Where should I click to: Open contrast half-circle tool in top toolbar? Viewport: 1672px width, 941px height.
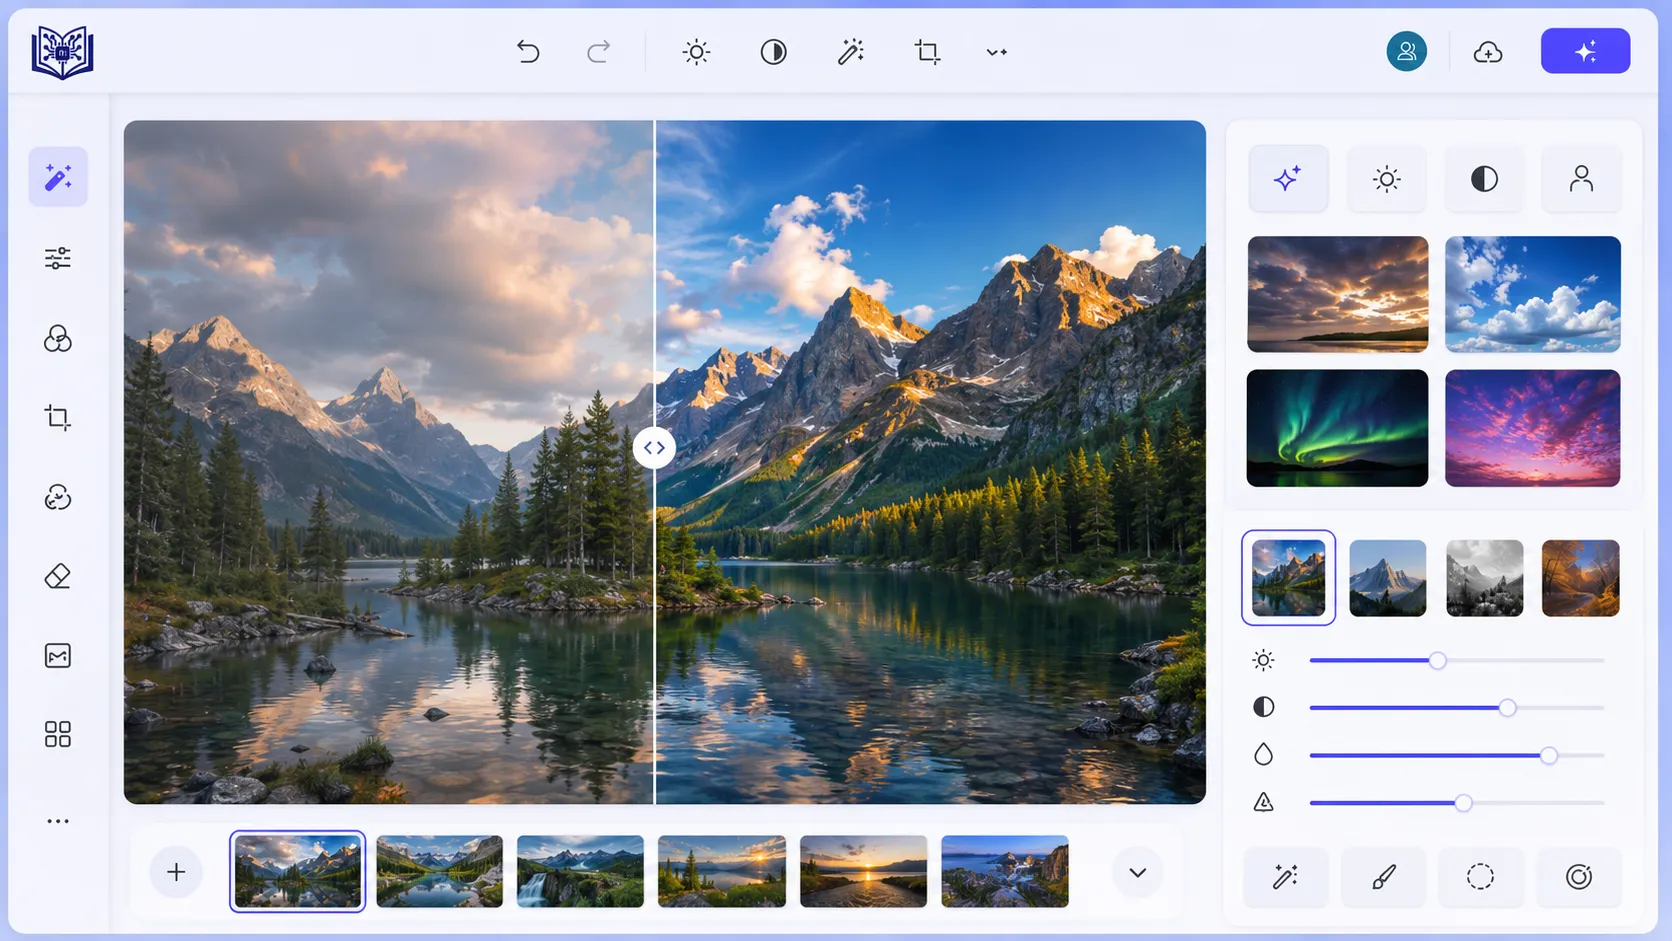coord(773,52)
